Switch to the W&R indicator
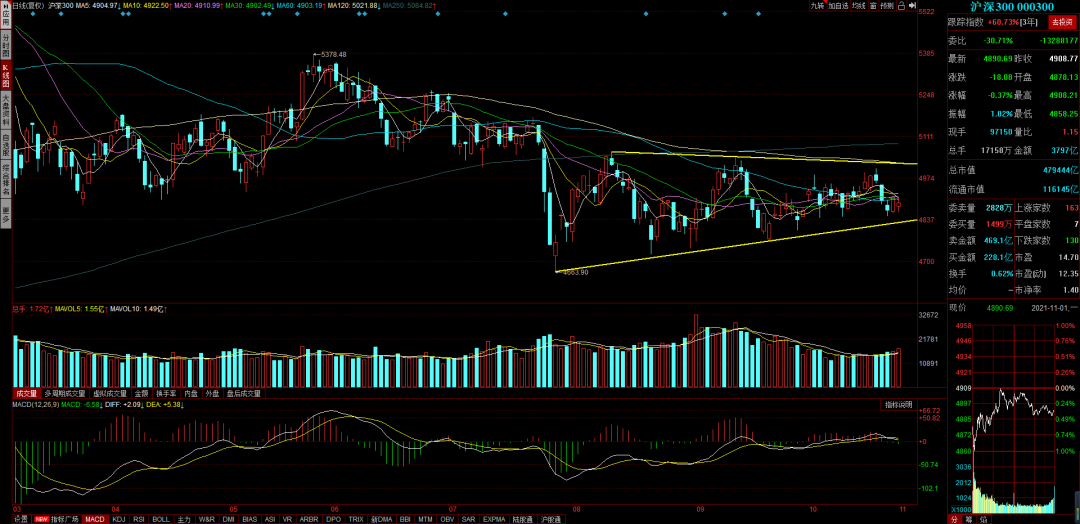This screenshot has width=1080, height=524. (207, 519)
